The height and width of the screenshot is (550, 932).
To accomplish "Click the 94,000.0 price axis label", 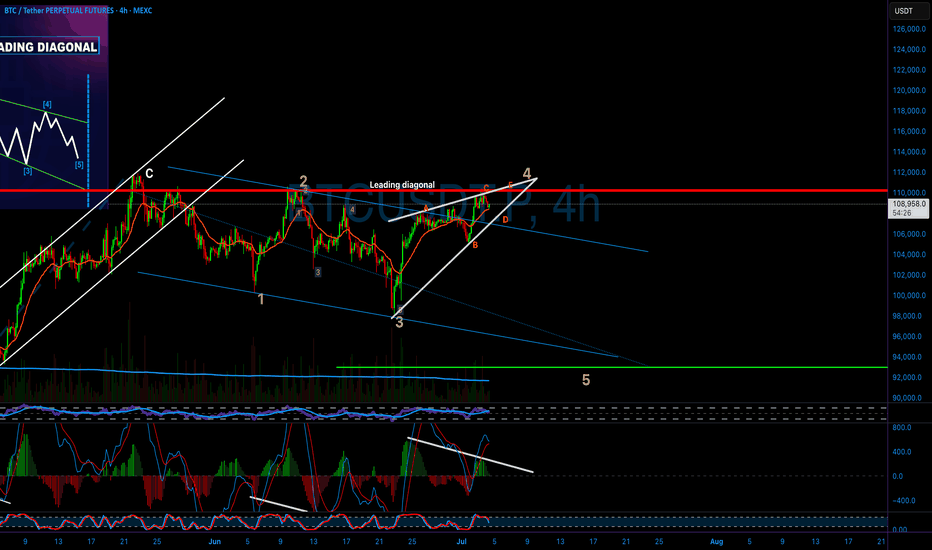I will (x=909, y=357).
